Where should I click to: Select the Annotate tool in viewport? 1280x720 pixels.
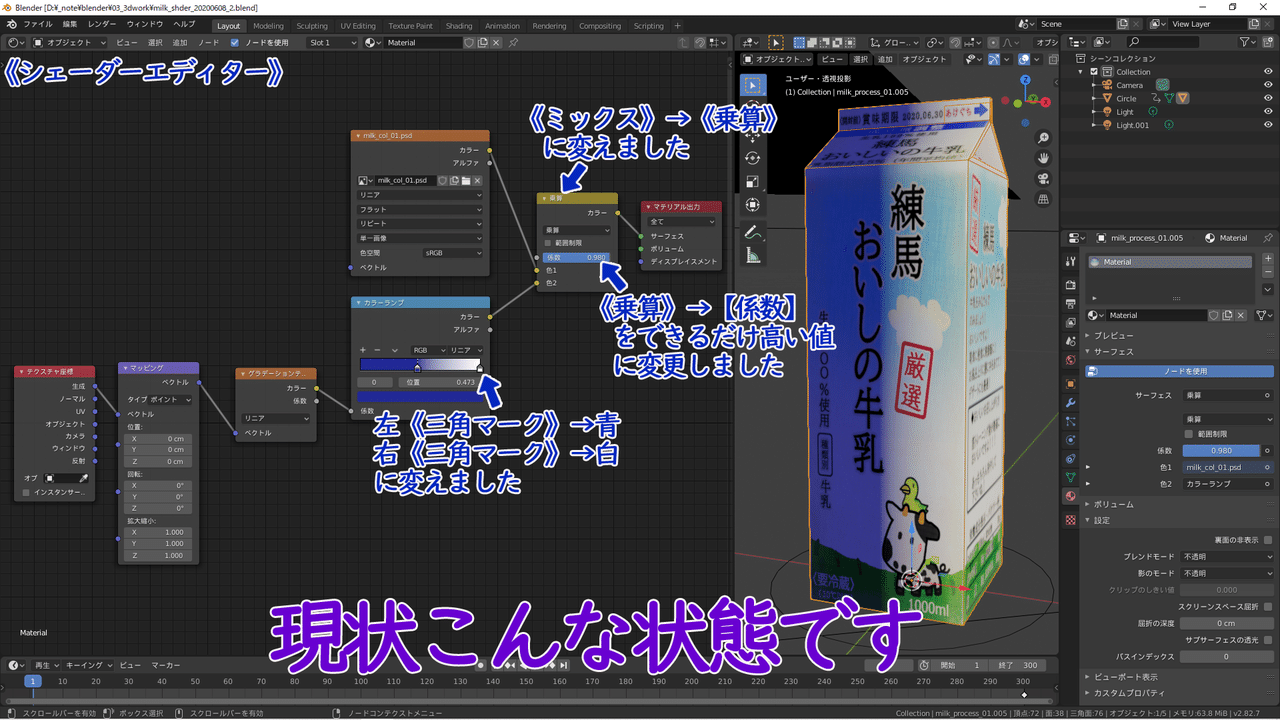pyautogui.click(x=753, y=232)
